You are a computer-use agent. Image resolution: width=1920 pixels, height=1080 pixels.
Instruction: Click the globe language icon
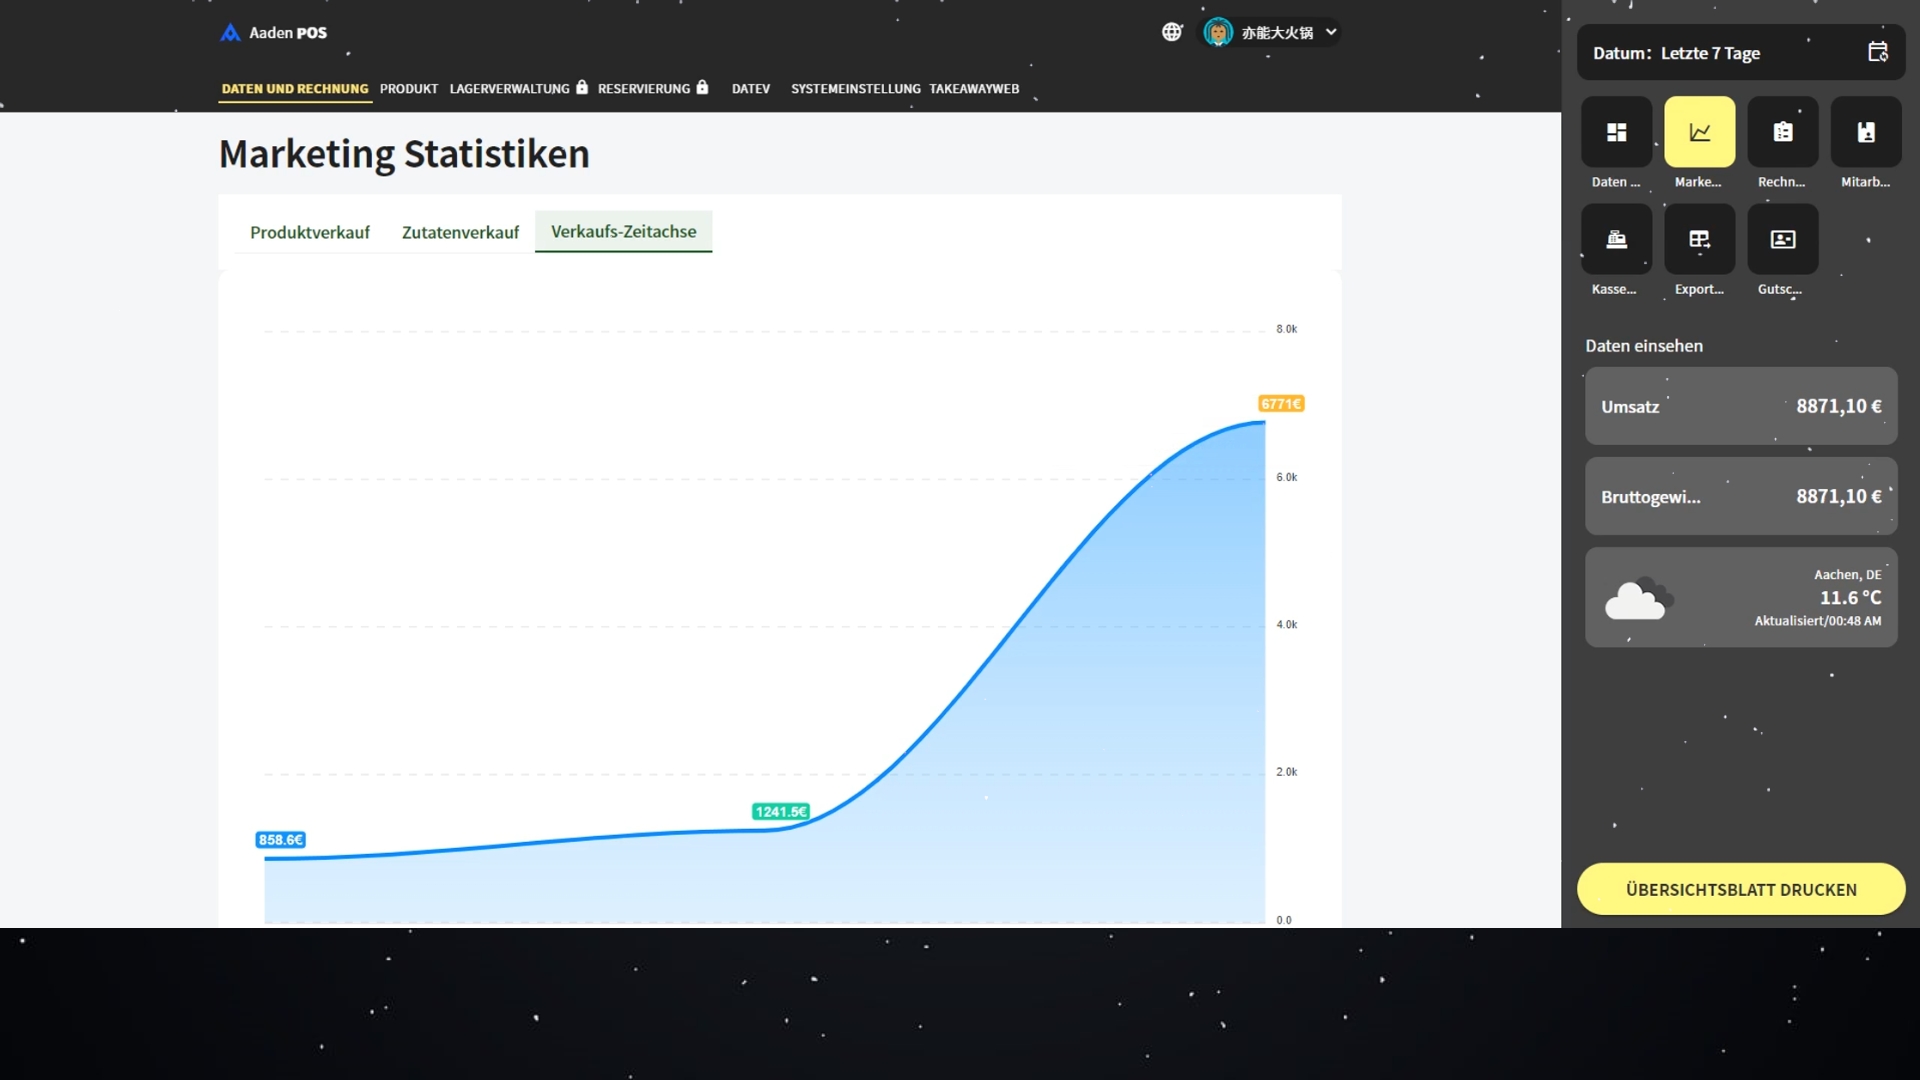click(x=1172, y=32)
